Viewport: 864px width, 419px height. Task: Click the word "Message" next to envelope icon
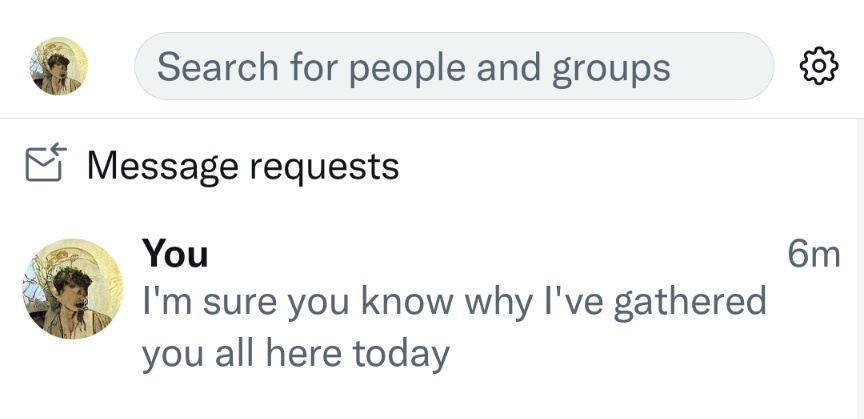pos(162,165)
